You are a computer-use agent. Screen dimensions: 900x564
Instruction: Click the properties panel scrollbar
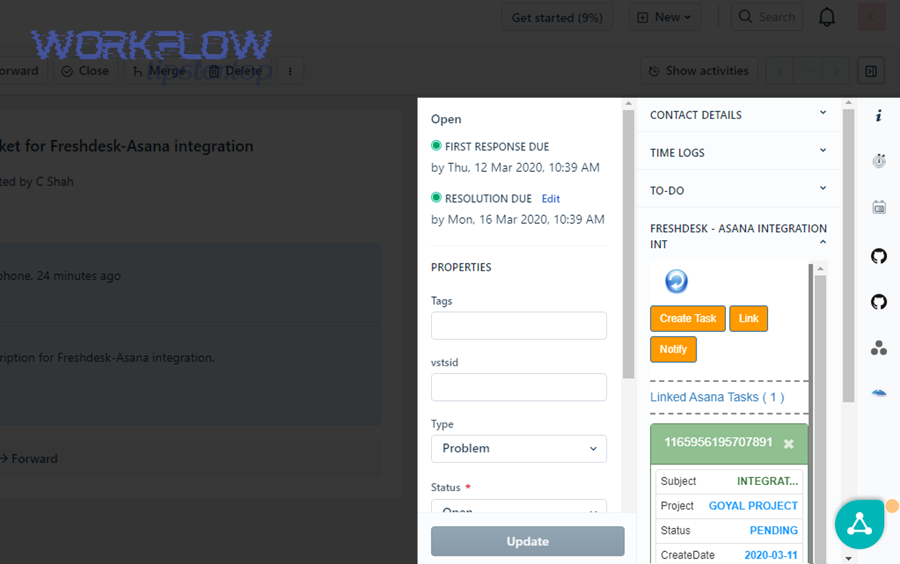point(629,244)
